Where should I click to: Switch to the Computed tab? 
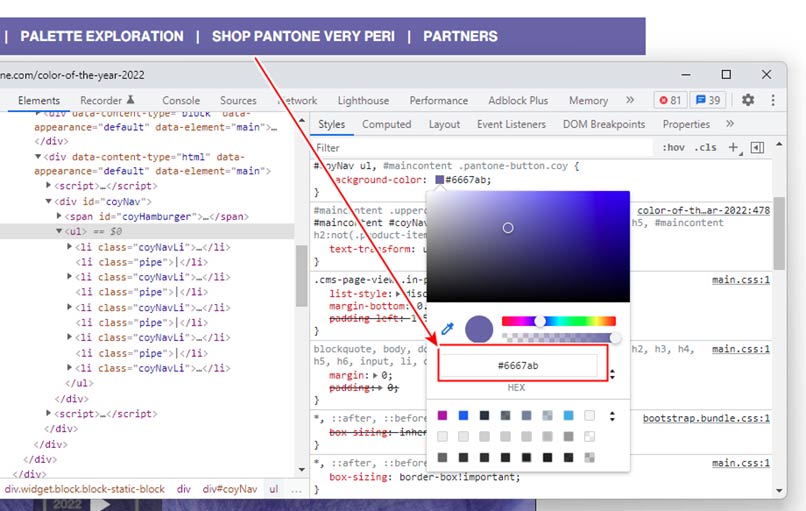pos(386,124)
